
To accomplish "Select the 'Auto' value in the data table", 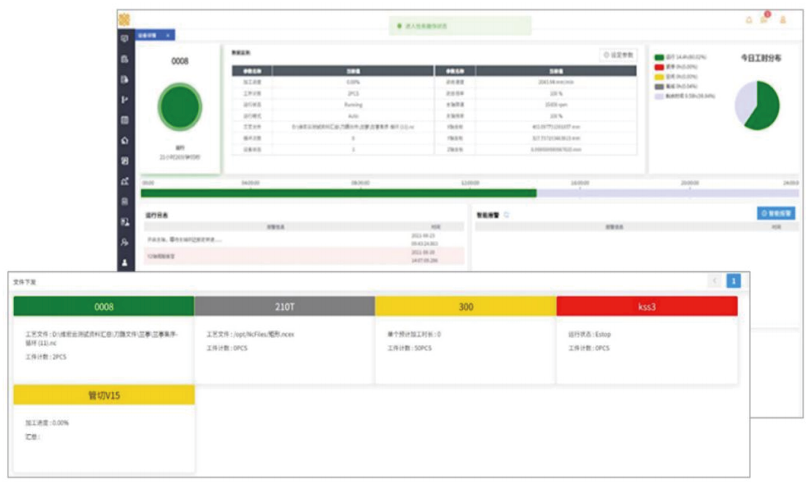I will (x=353, y=116).
